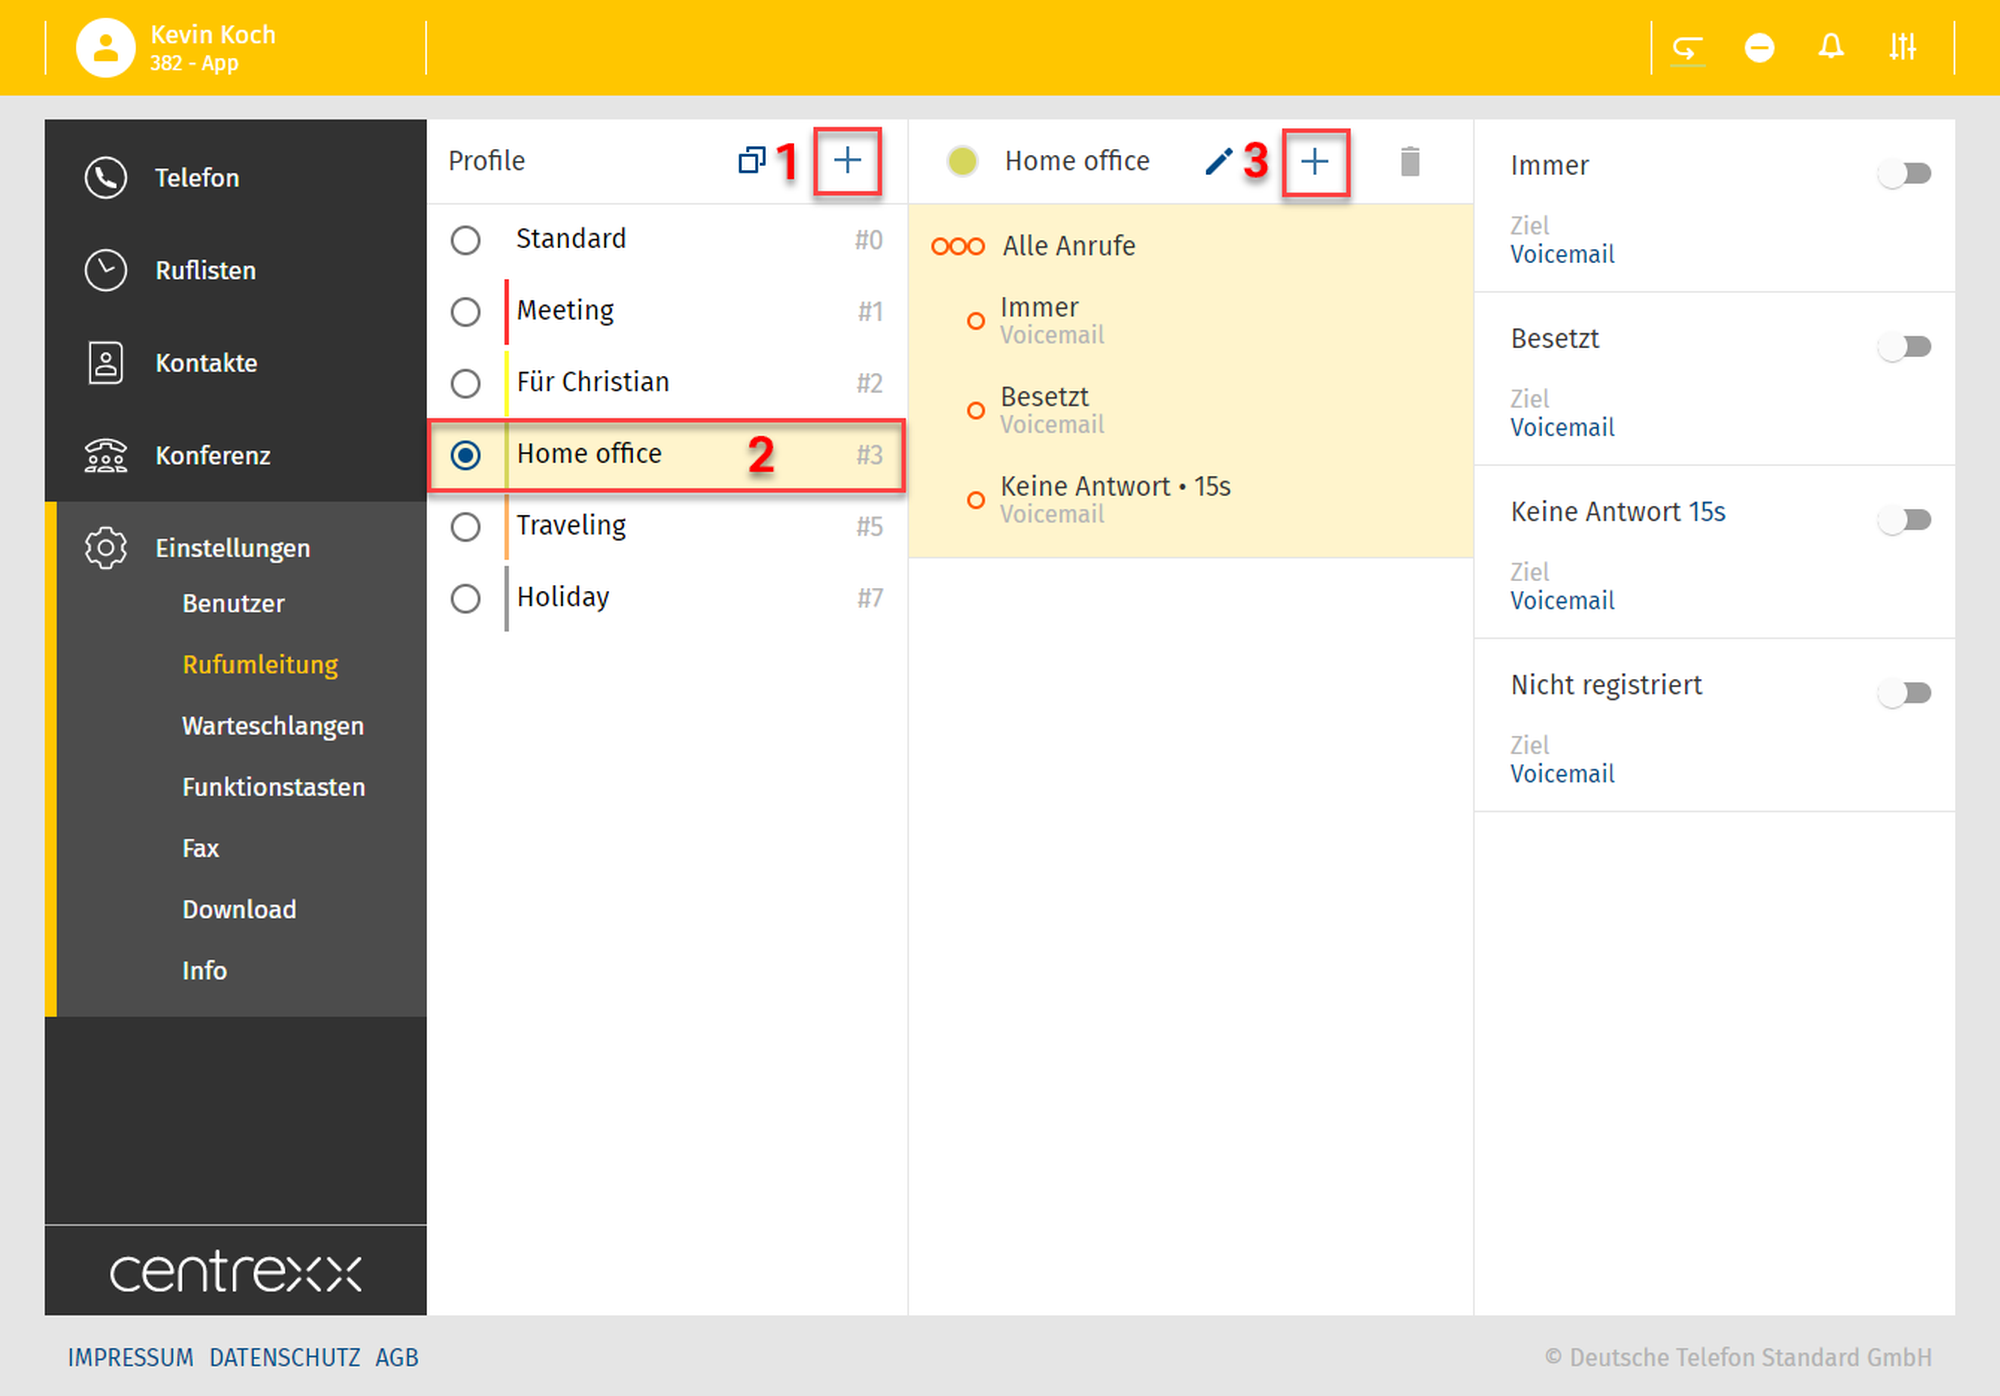
Task: Enable the Immer forwarding toggle
Action: coord(1904,174)
